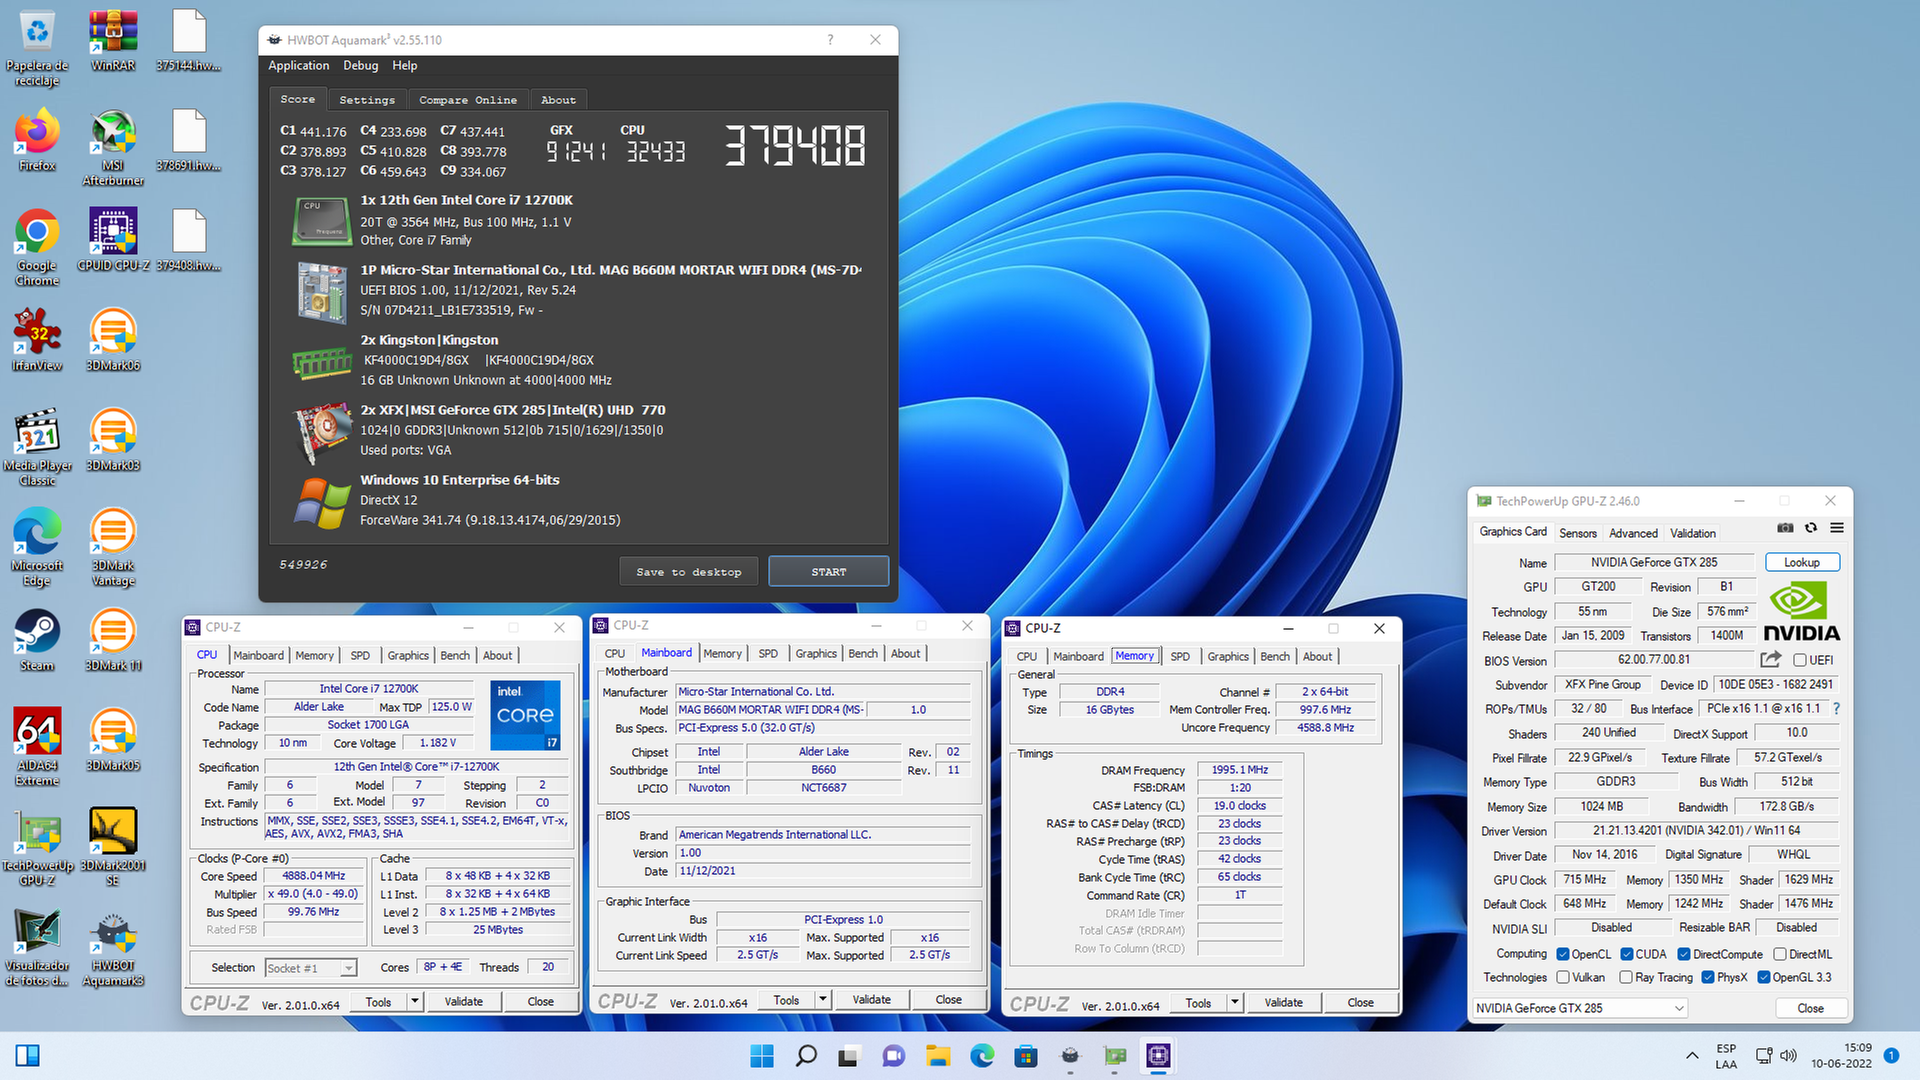The image size is (1920, 1080).
Task: Switch to the Sensors tab in GPU-Z
Action: pos(1578,533)
